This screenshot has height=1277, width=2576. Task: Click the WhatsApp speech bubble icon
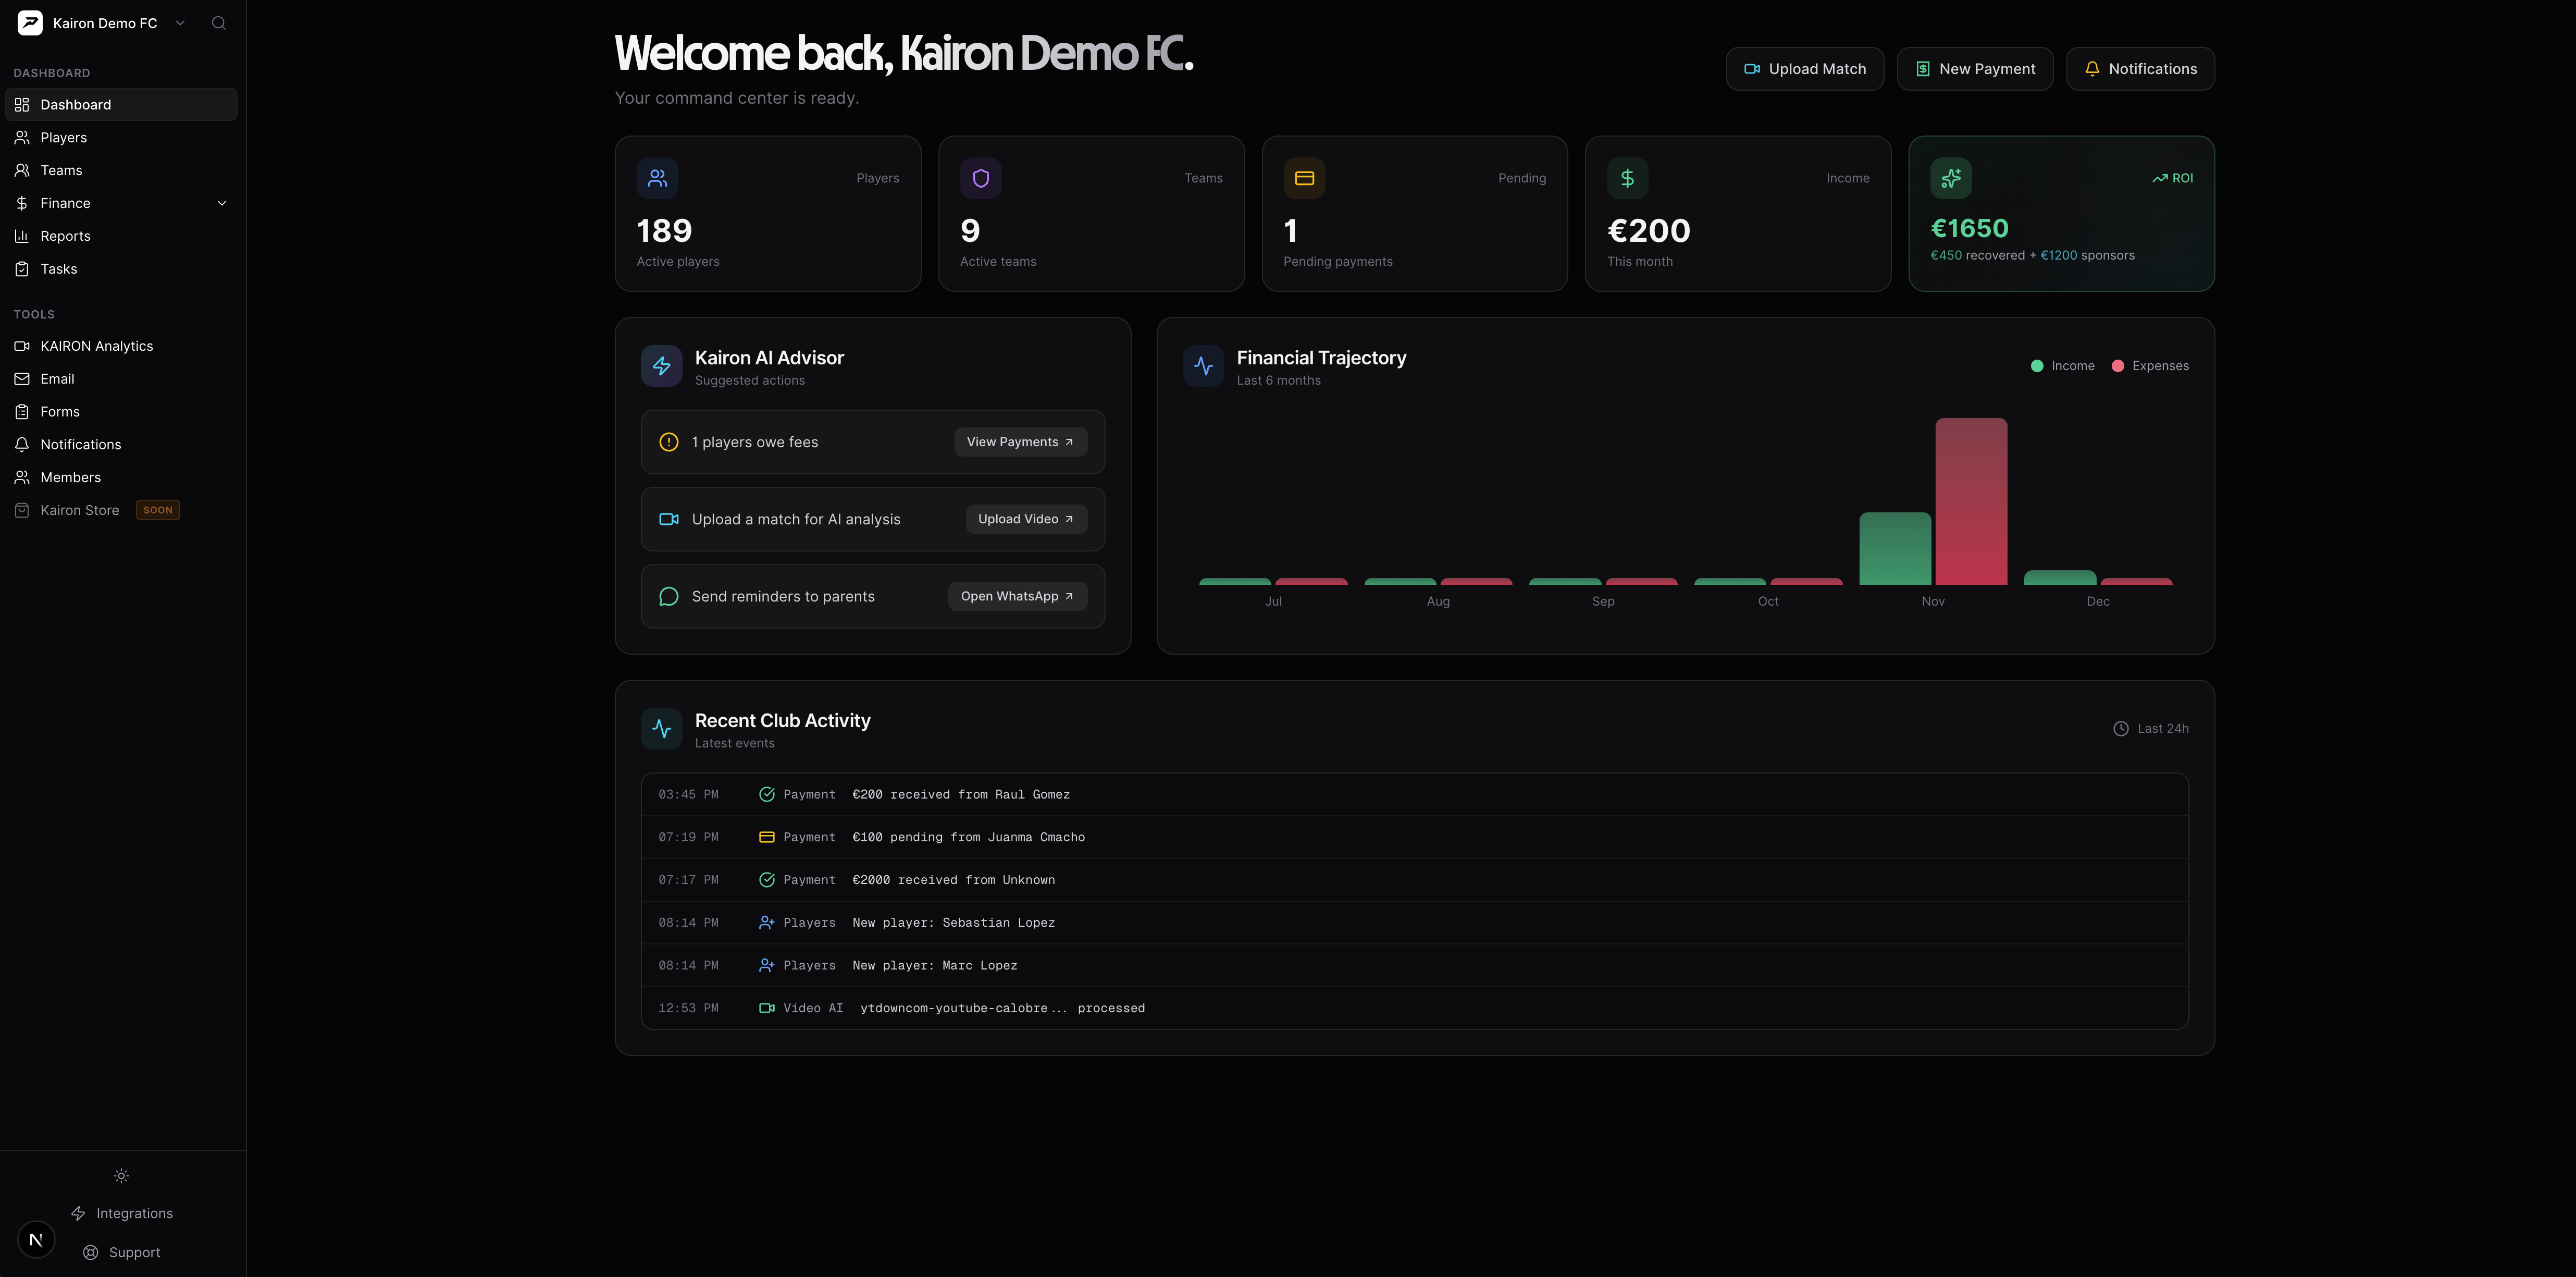[668, 595]
